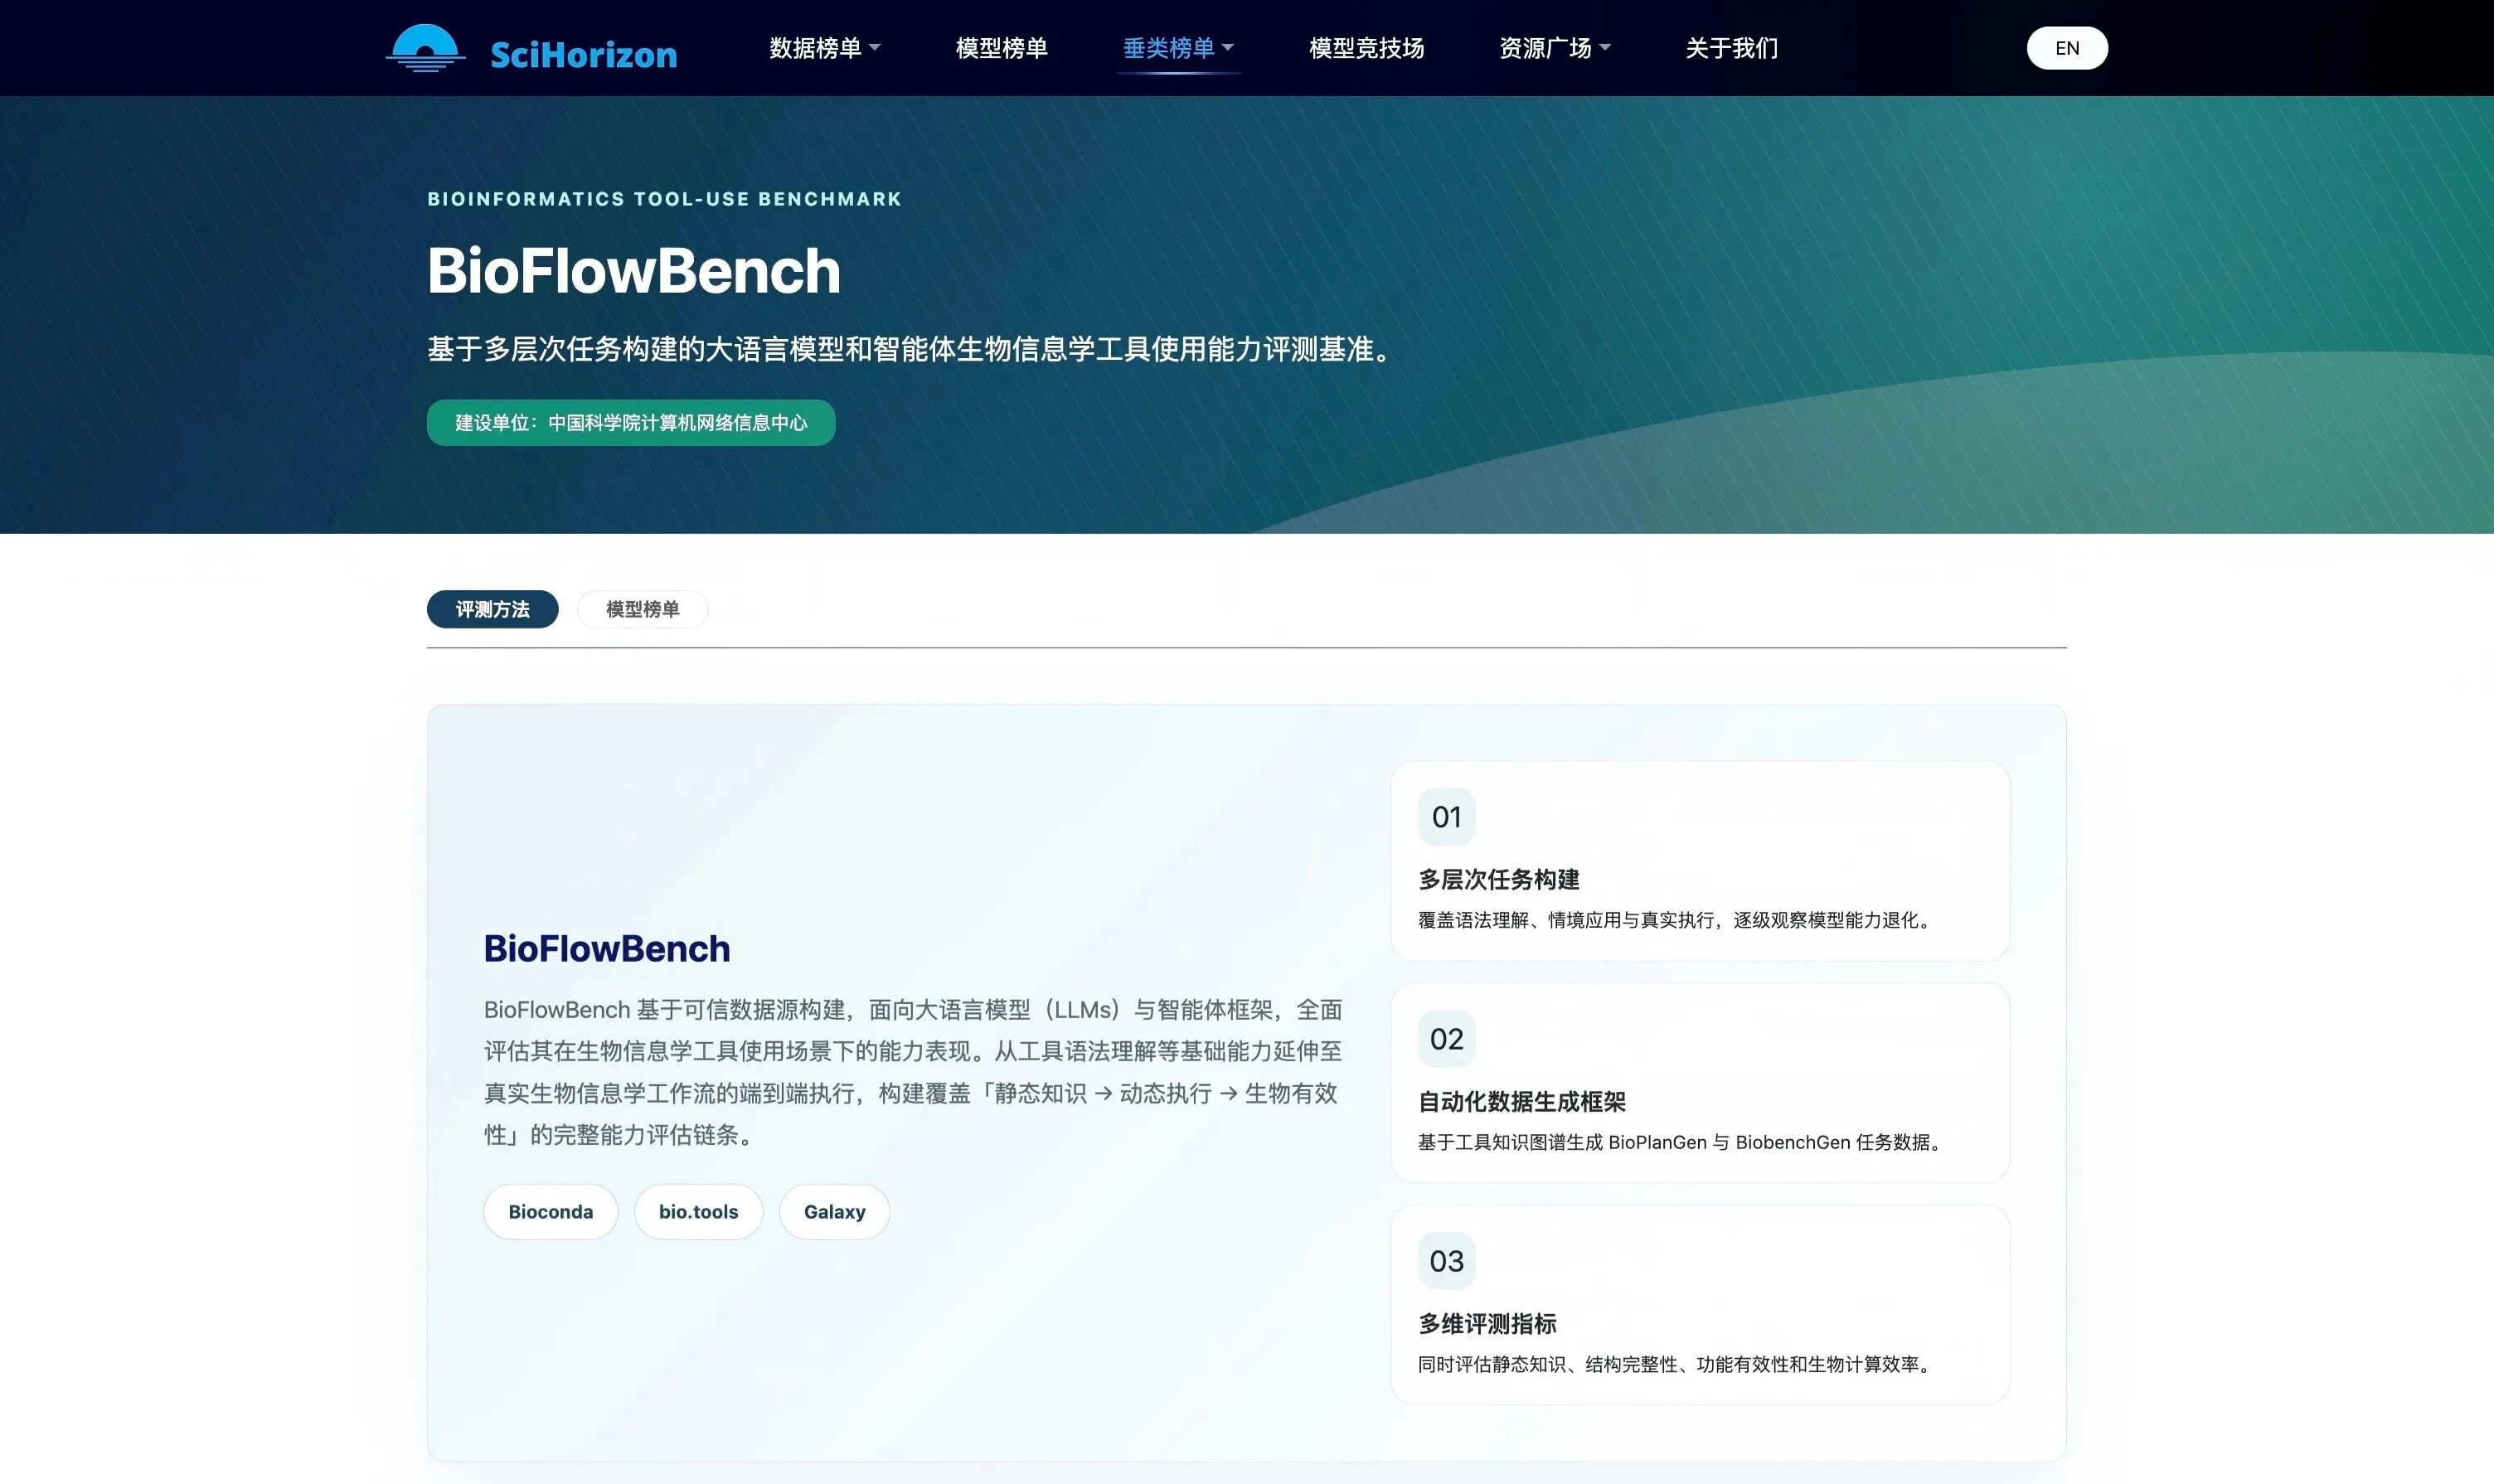This screenshot has height=1484, width=2494.
Task: Click the paragraph starting BioFlowBench 基于可信数据源构建
Action: 913,1072
